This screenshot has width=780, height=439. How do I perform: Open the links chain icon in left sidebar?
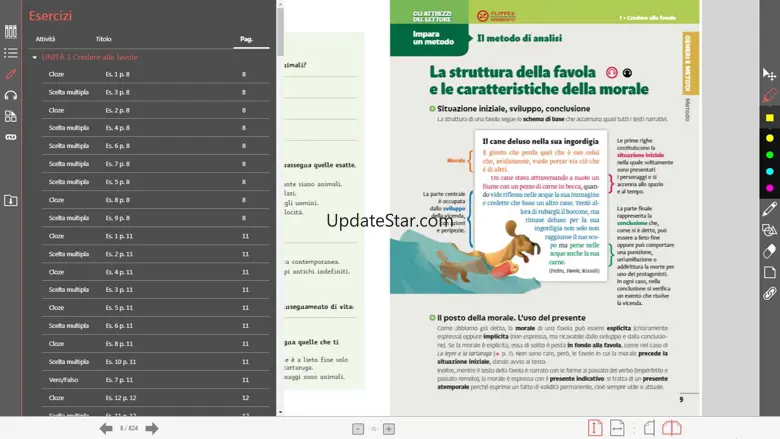point(10,137)
